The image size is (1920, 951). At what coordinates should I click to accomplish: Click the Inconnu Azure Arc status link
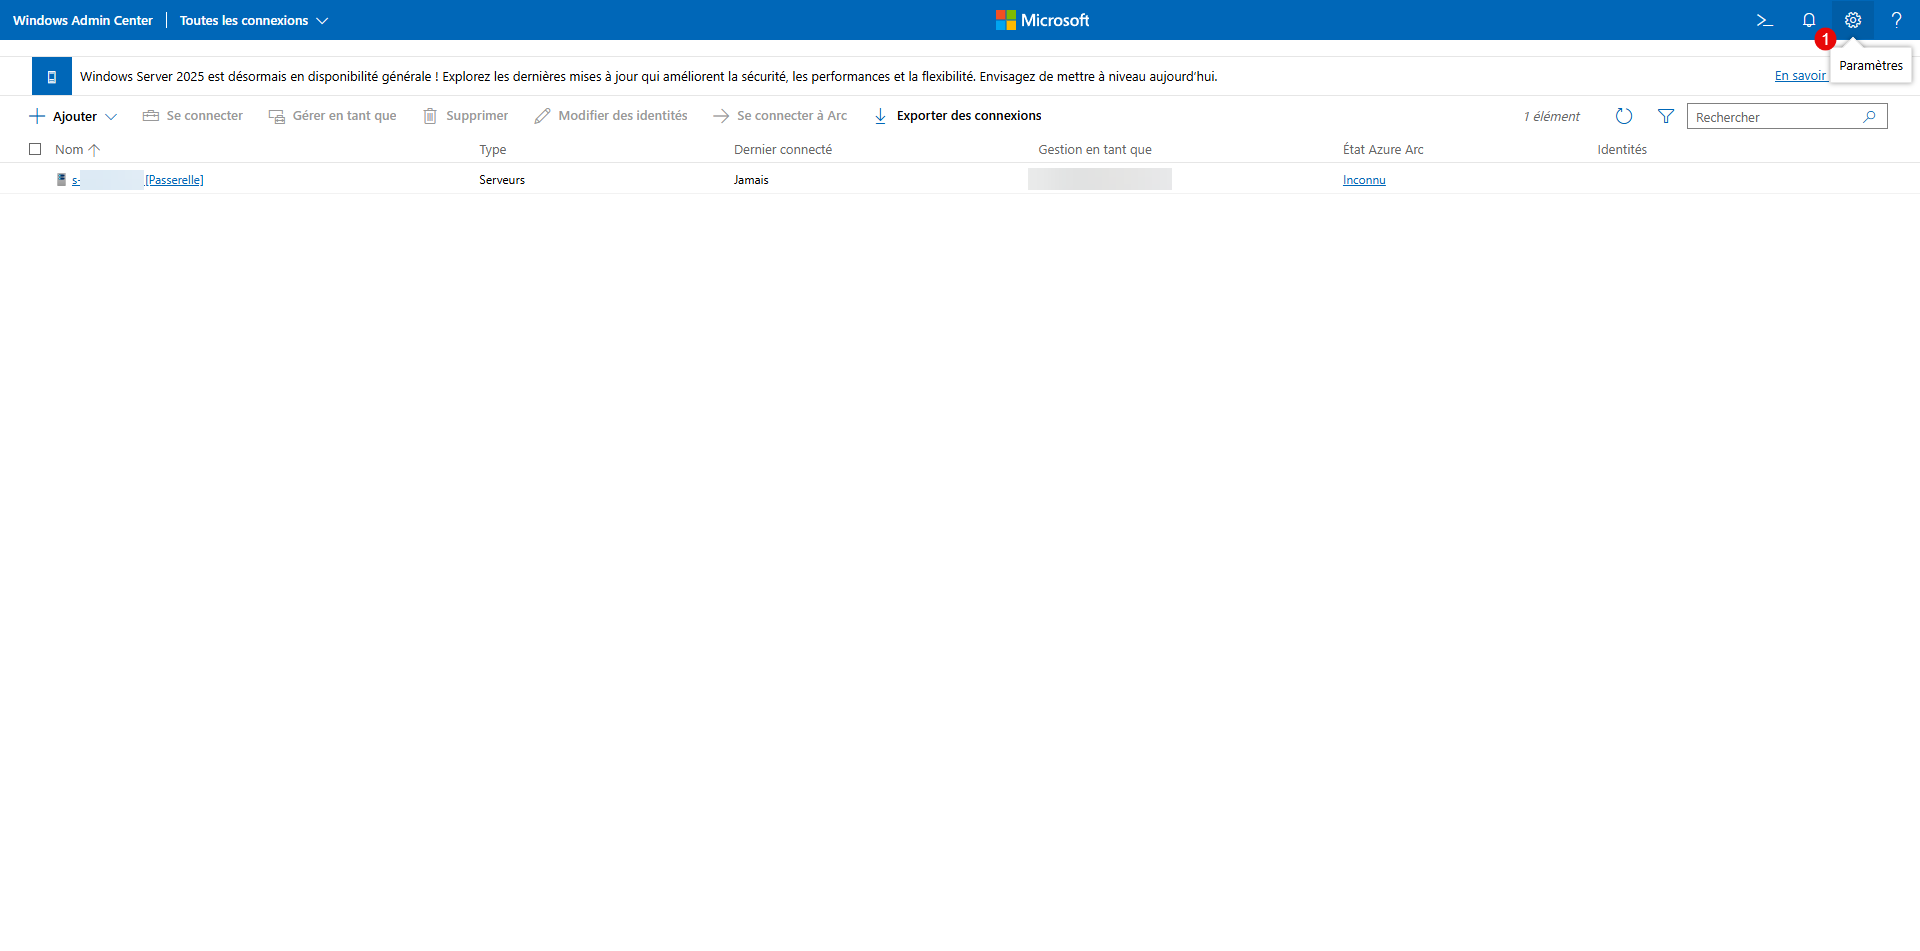tap(1363, 180)
